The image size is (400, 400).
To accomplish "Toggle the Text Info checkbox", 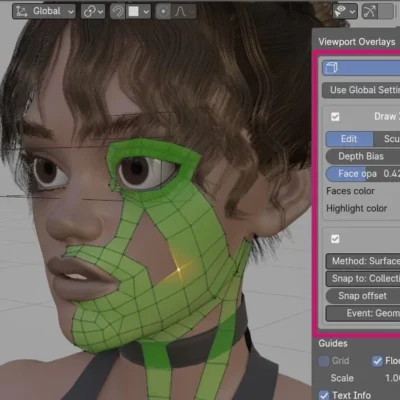I will [x=324, y=395].
